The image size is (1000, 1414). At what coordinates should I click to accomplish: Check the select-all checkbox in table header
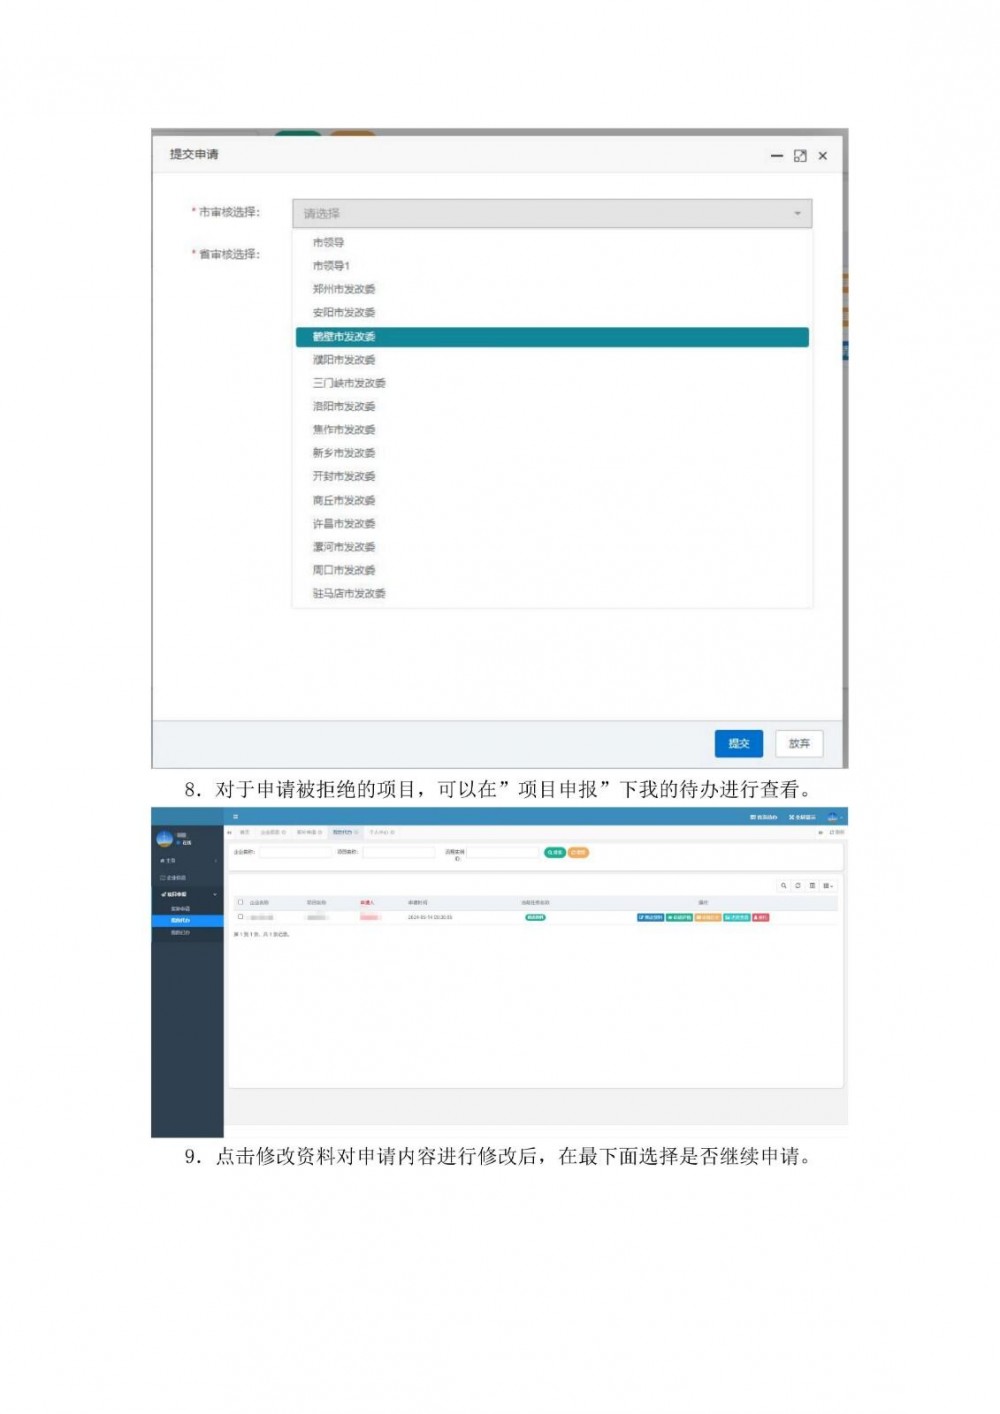tap(240, 902)
